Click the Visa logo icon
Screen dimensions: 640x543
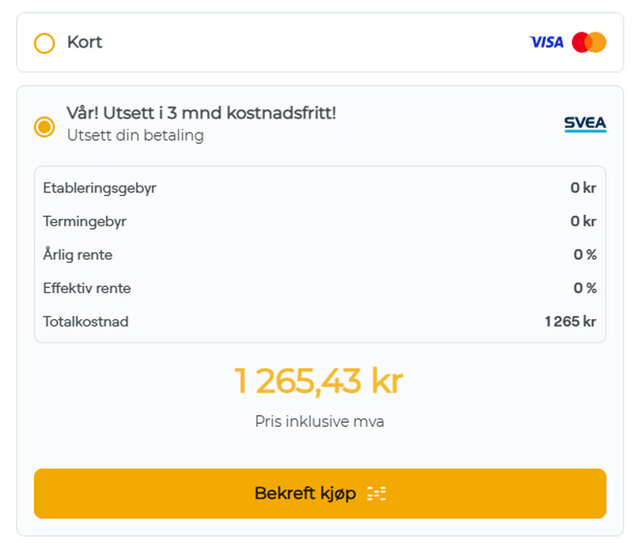(x=546, y=42)
